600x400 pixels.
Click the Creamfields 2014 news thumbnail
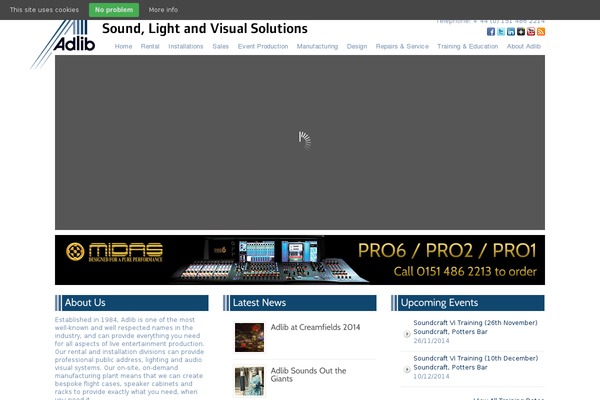tap(249, 337)
